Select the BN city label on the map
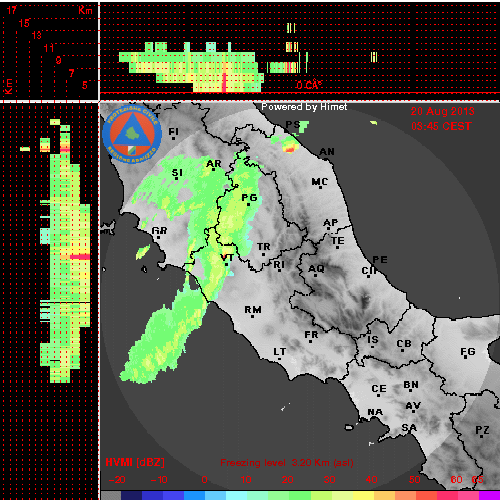The image size is (500, 500). pyautogui.click(x=411, y=385)
